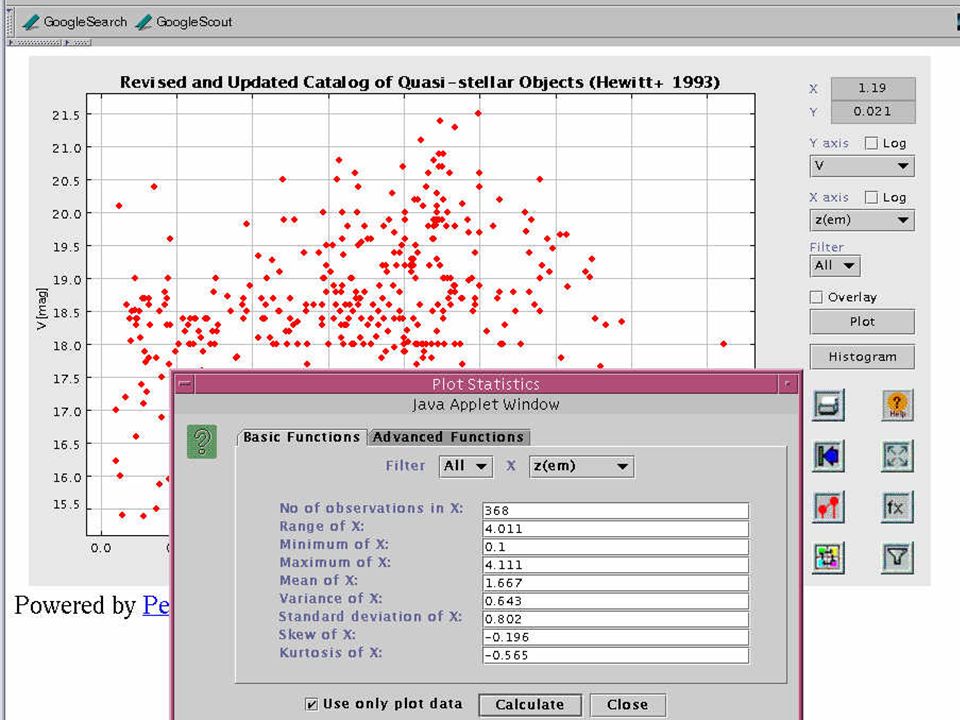The image size is (960, 720).
Task: Click the V[mag] y-axis label
Action: click(x=42, y=309)
